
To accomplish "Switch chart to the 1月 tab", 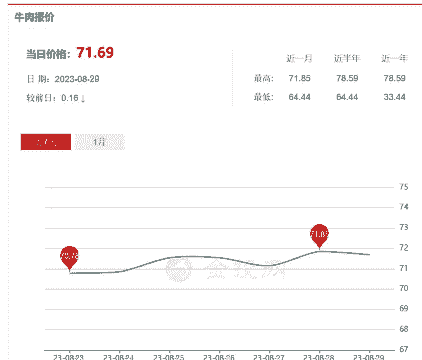I will tap(100, 142).
